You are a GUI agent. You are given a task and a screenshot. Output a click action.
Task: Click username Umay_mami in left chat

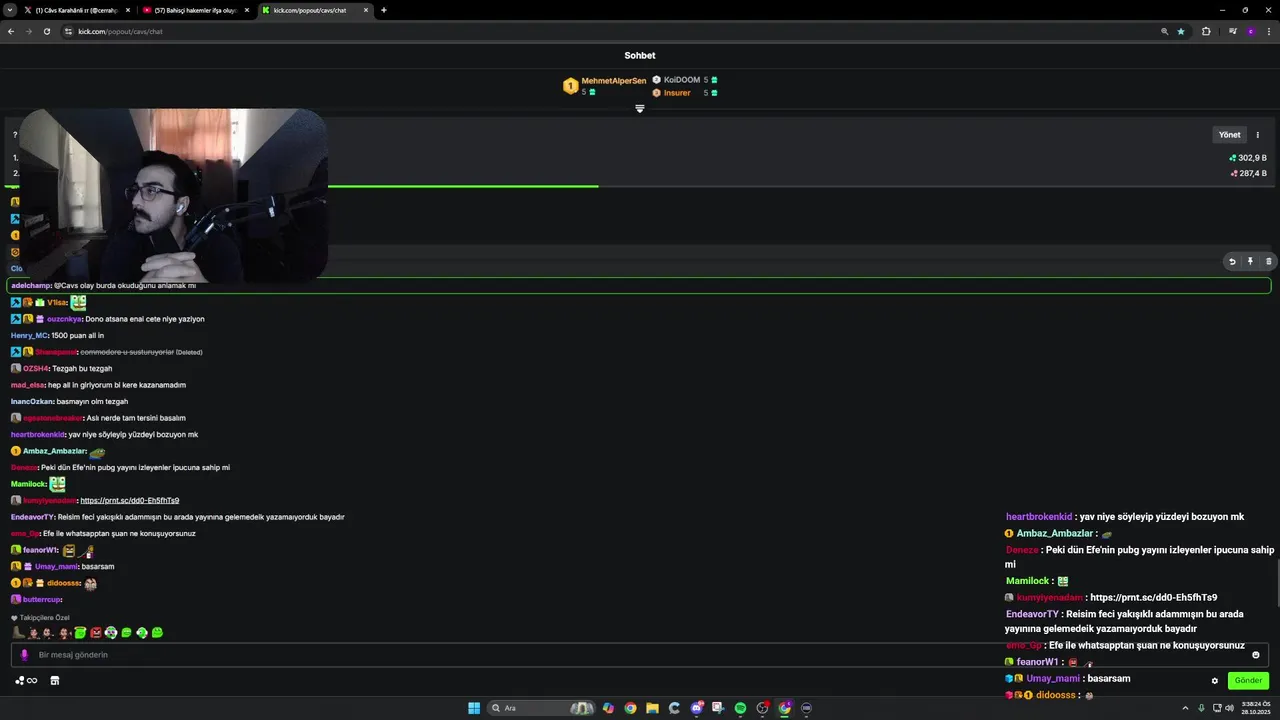click(56, 567)
